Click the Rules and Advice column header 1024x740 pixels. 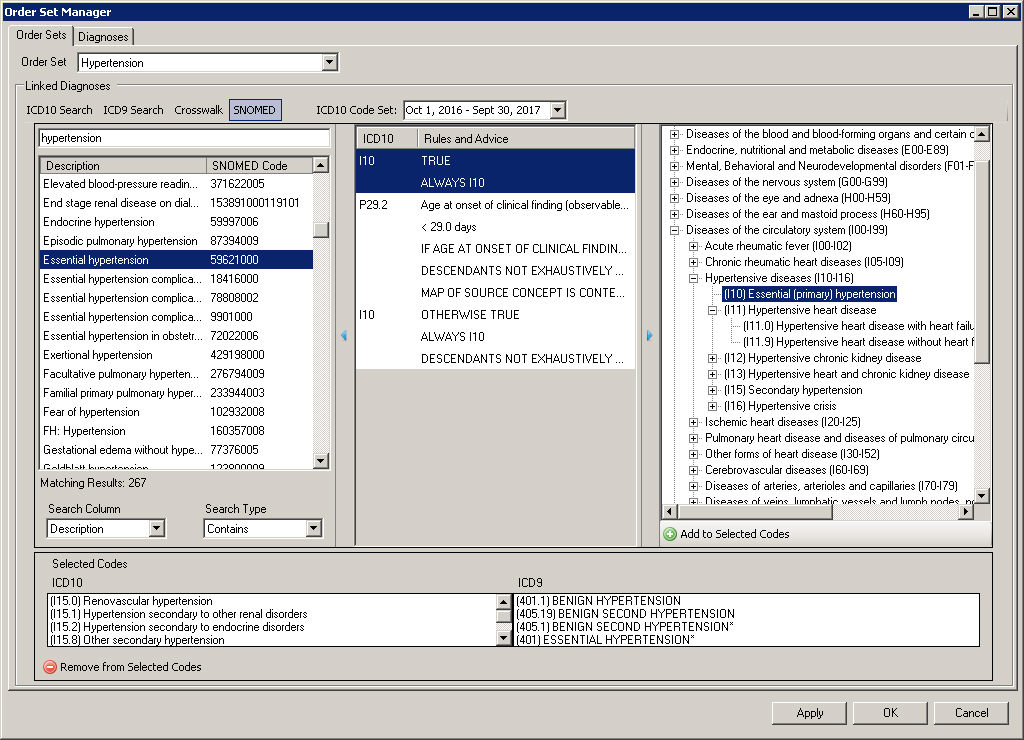[x=526, y=138]
